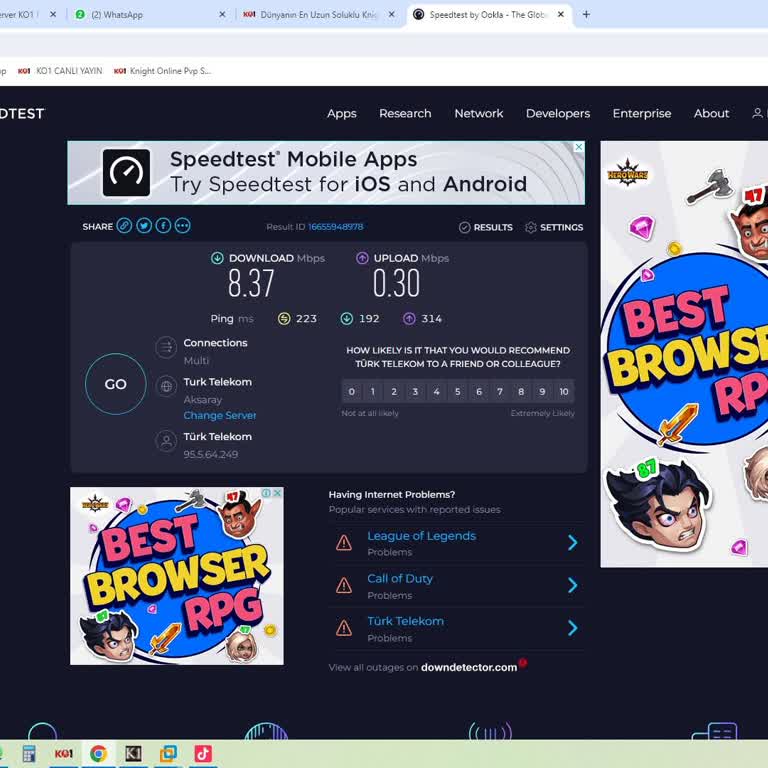
Task: Click the Türk Telekom user icon
Action: [166, 441]
